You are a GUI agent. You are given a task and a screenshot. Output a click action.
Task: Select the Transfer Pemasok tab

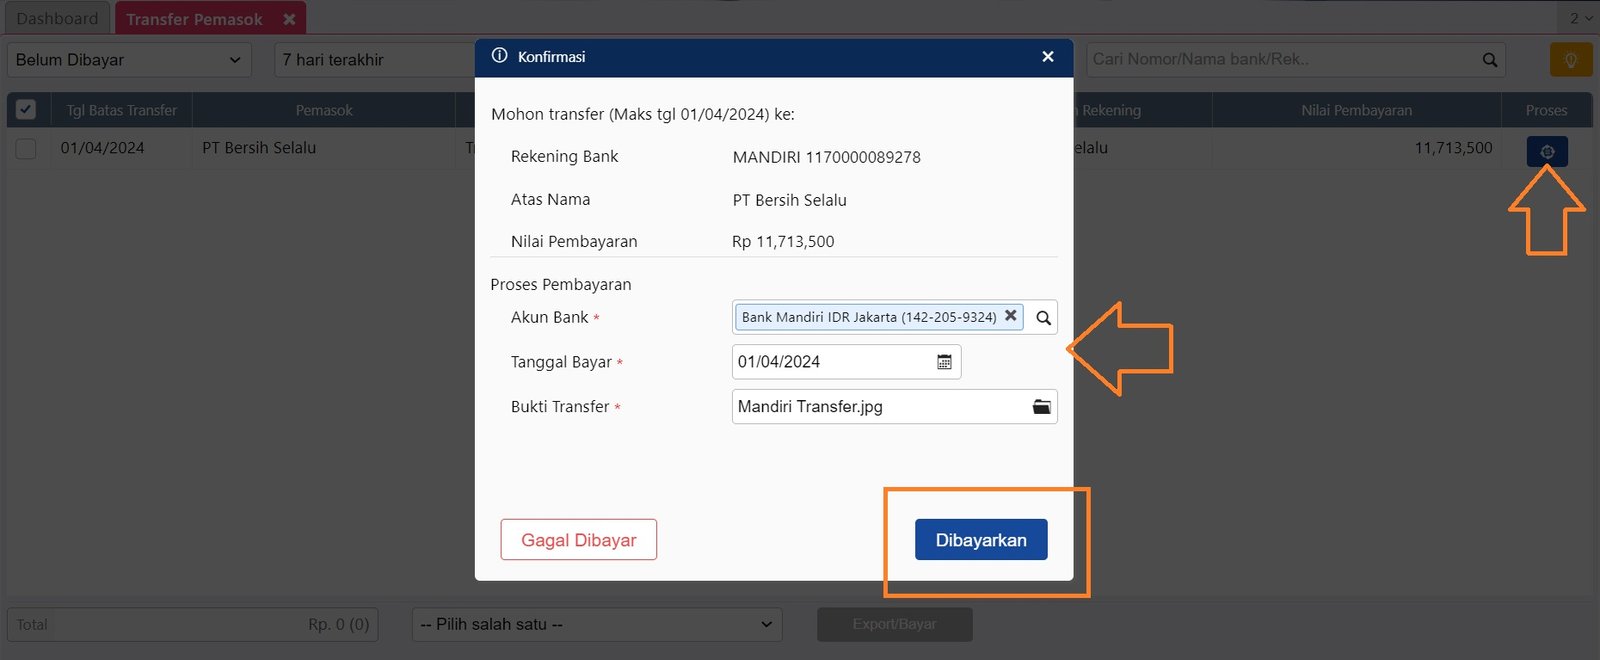(x=194, y=19)
